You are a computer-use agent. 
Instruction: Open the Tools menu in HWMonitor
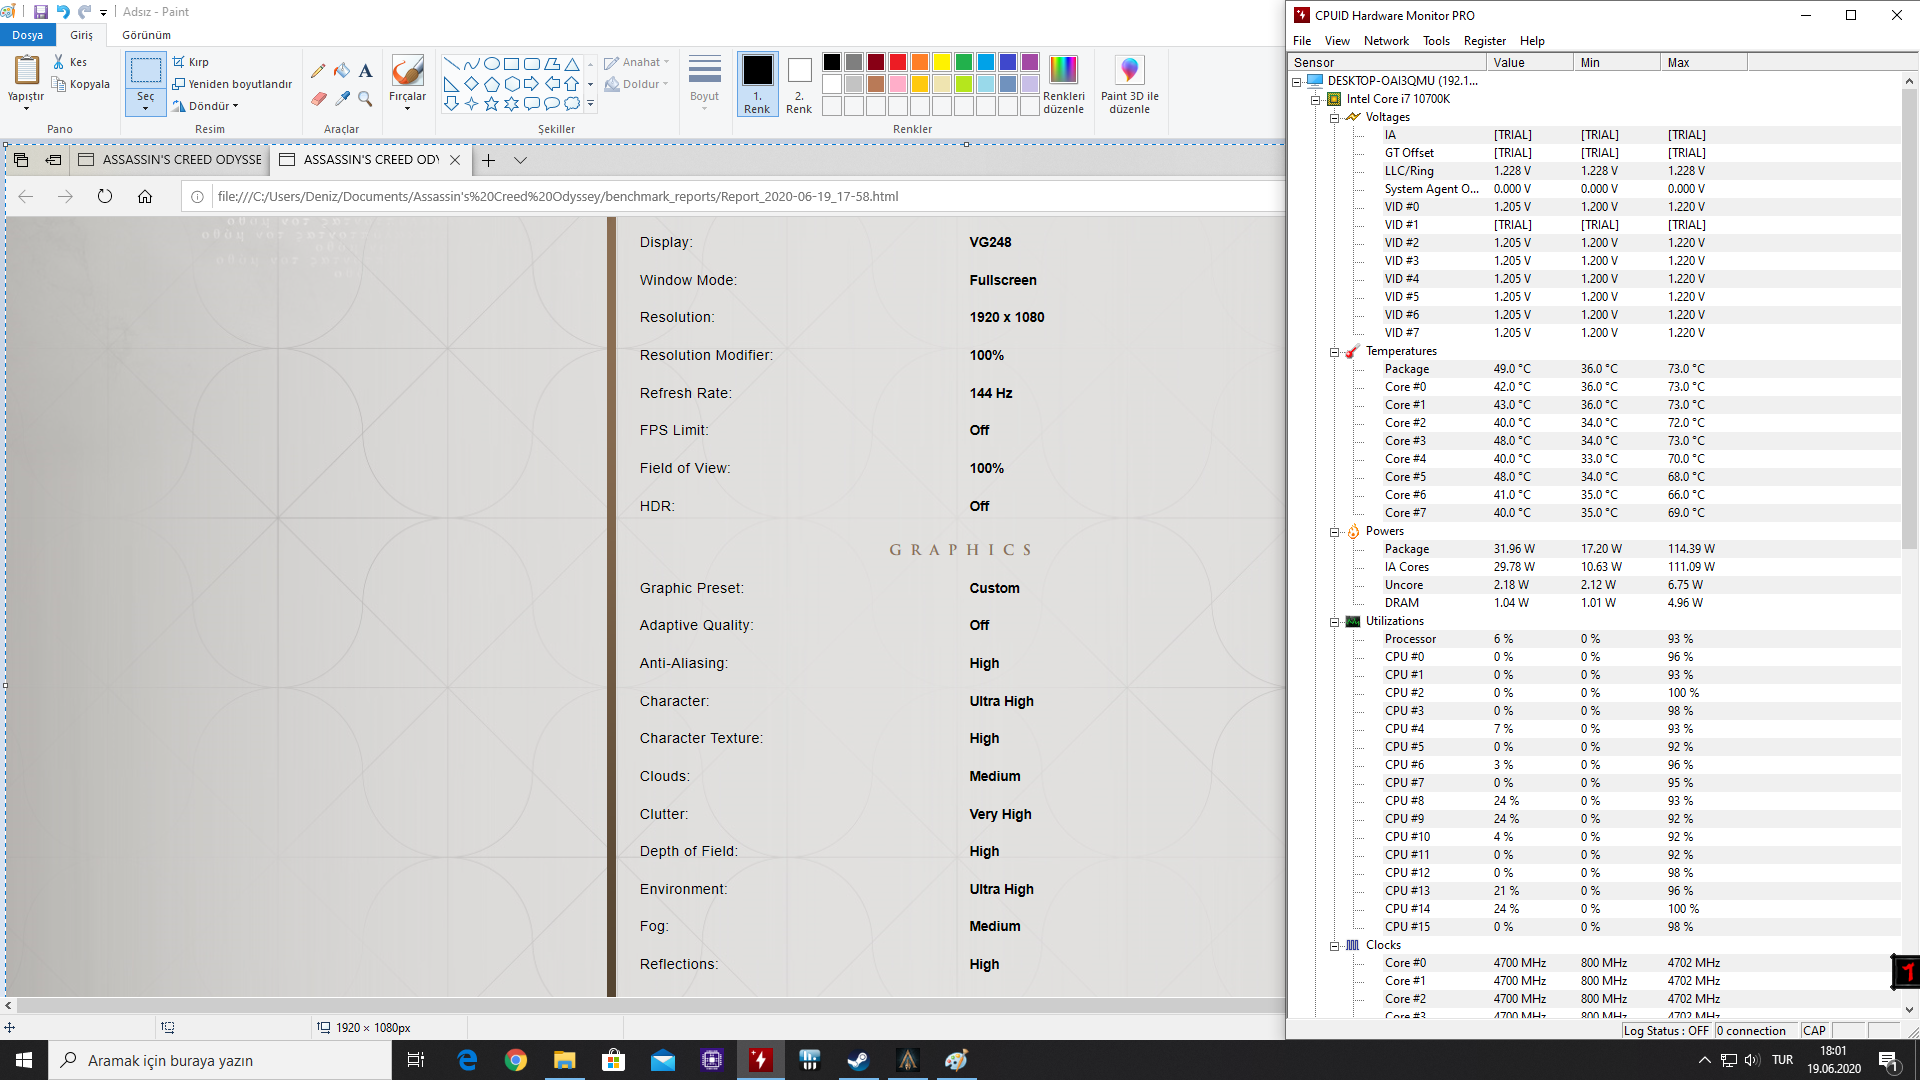[x=1436, y=41]
